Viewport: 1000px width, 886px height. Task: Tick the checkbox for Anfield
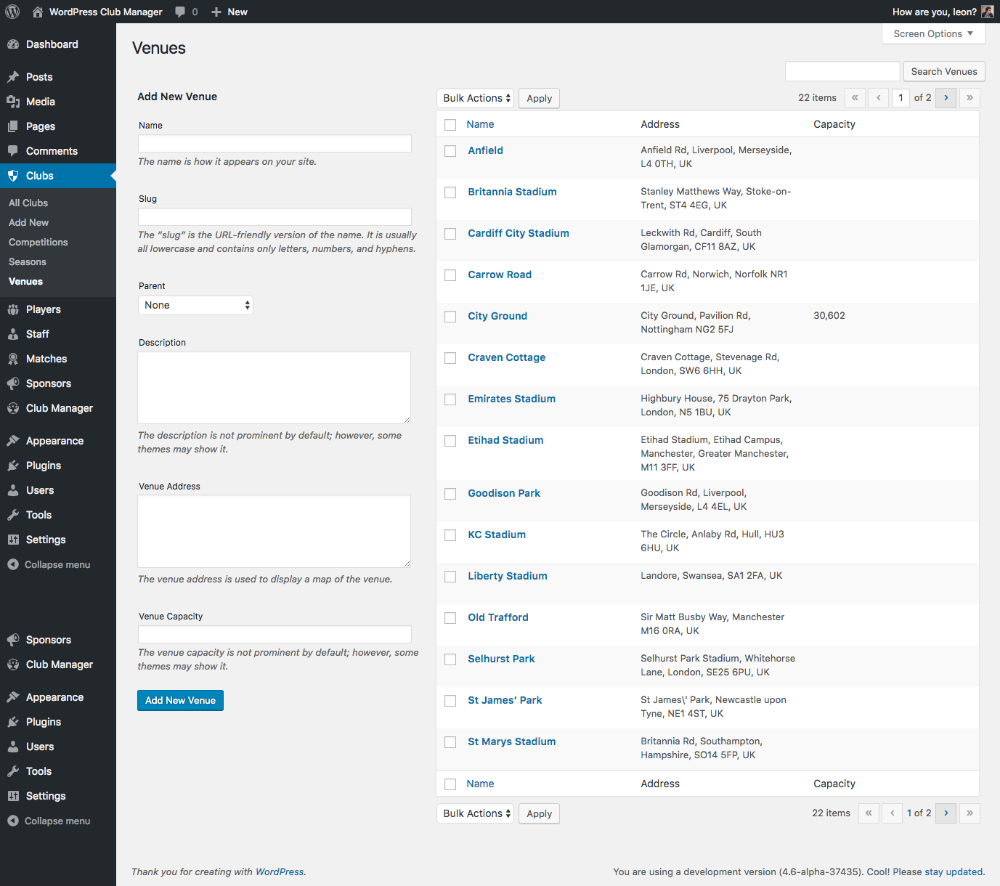[x=450, y=151]
